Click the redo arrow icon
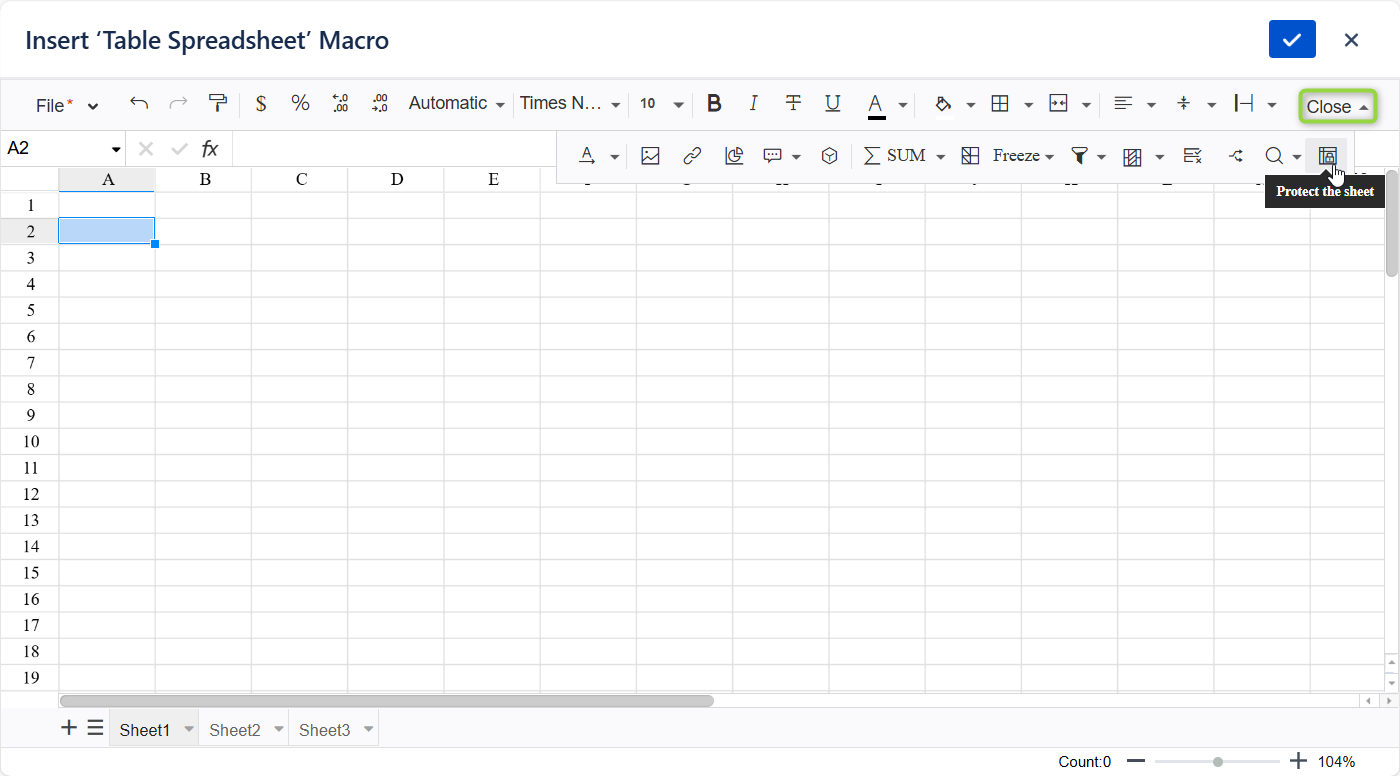 pyautogui.click(x=178, y=104)
